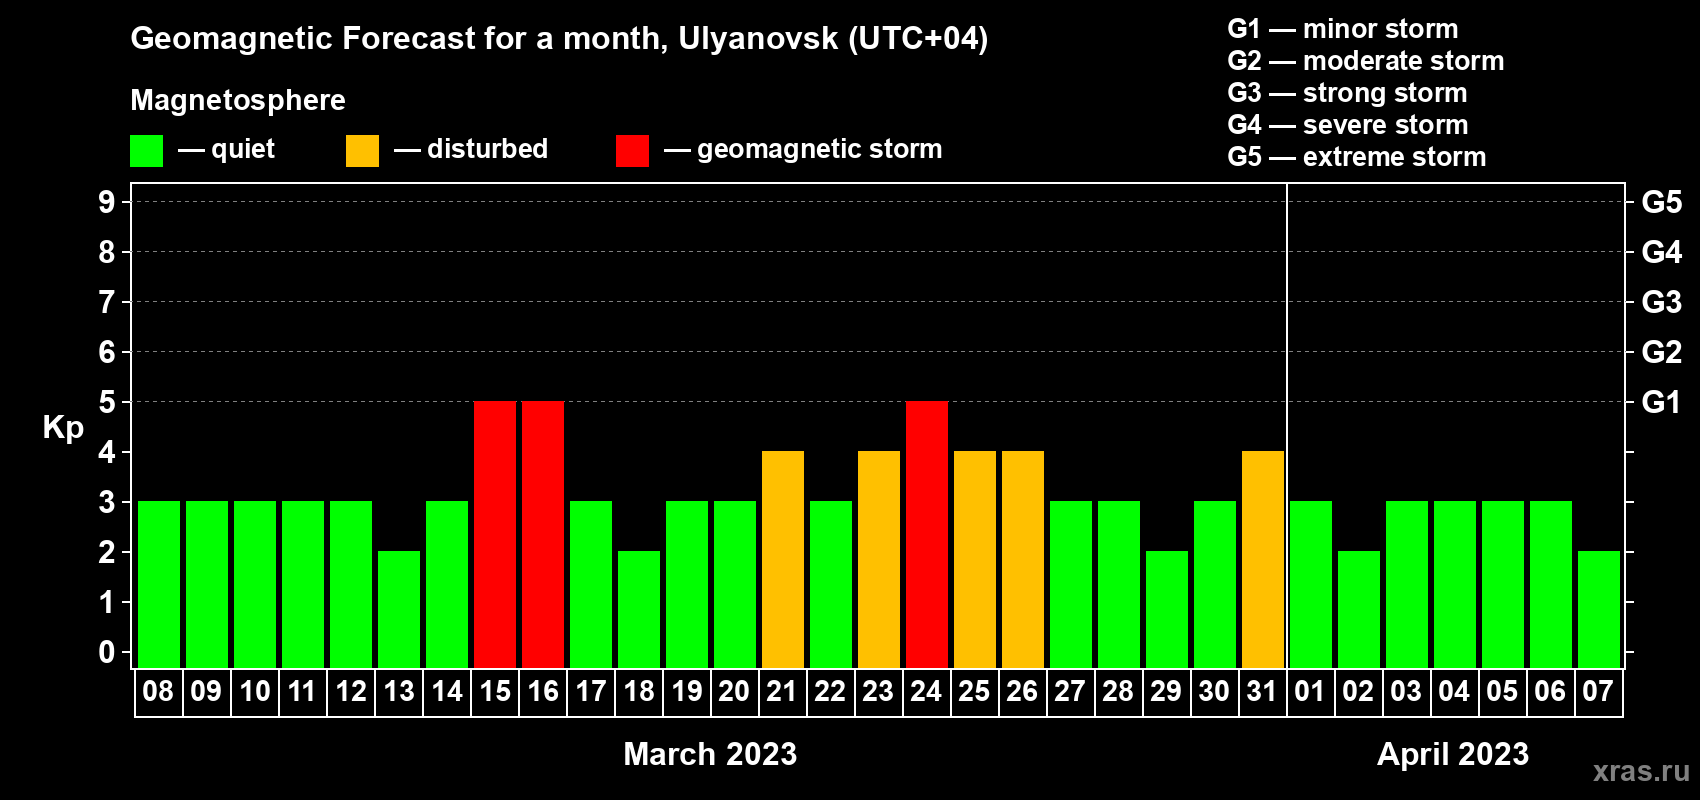Click the March 2023 month label
This screenshot has width=1700, height=800.
click(710, 754)
